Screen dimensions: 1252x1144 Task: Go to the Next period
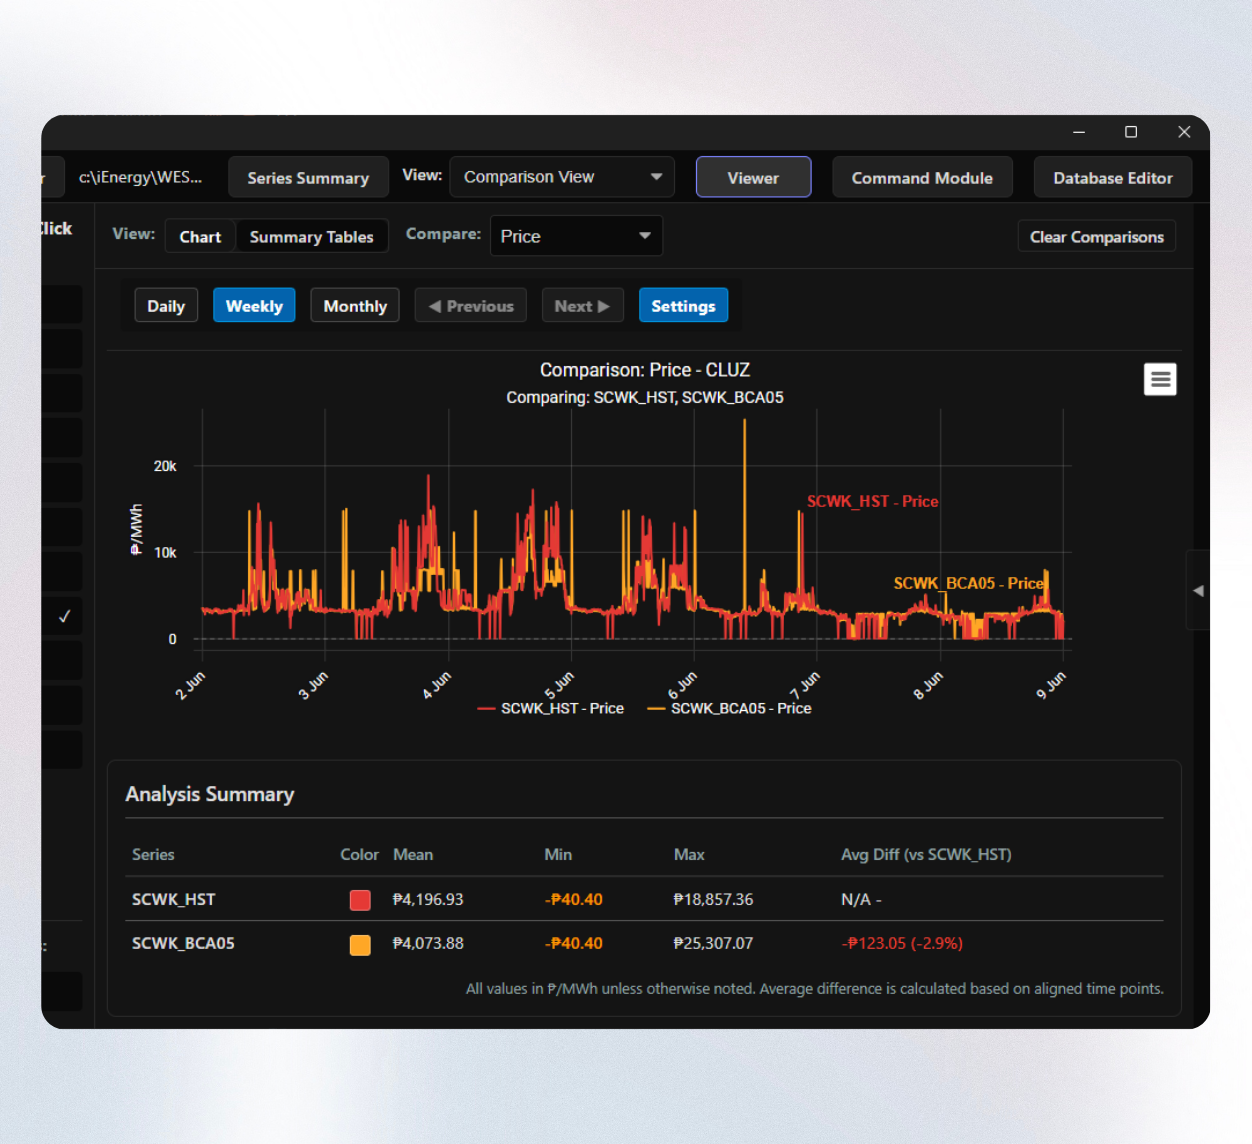582,306
